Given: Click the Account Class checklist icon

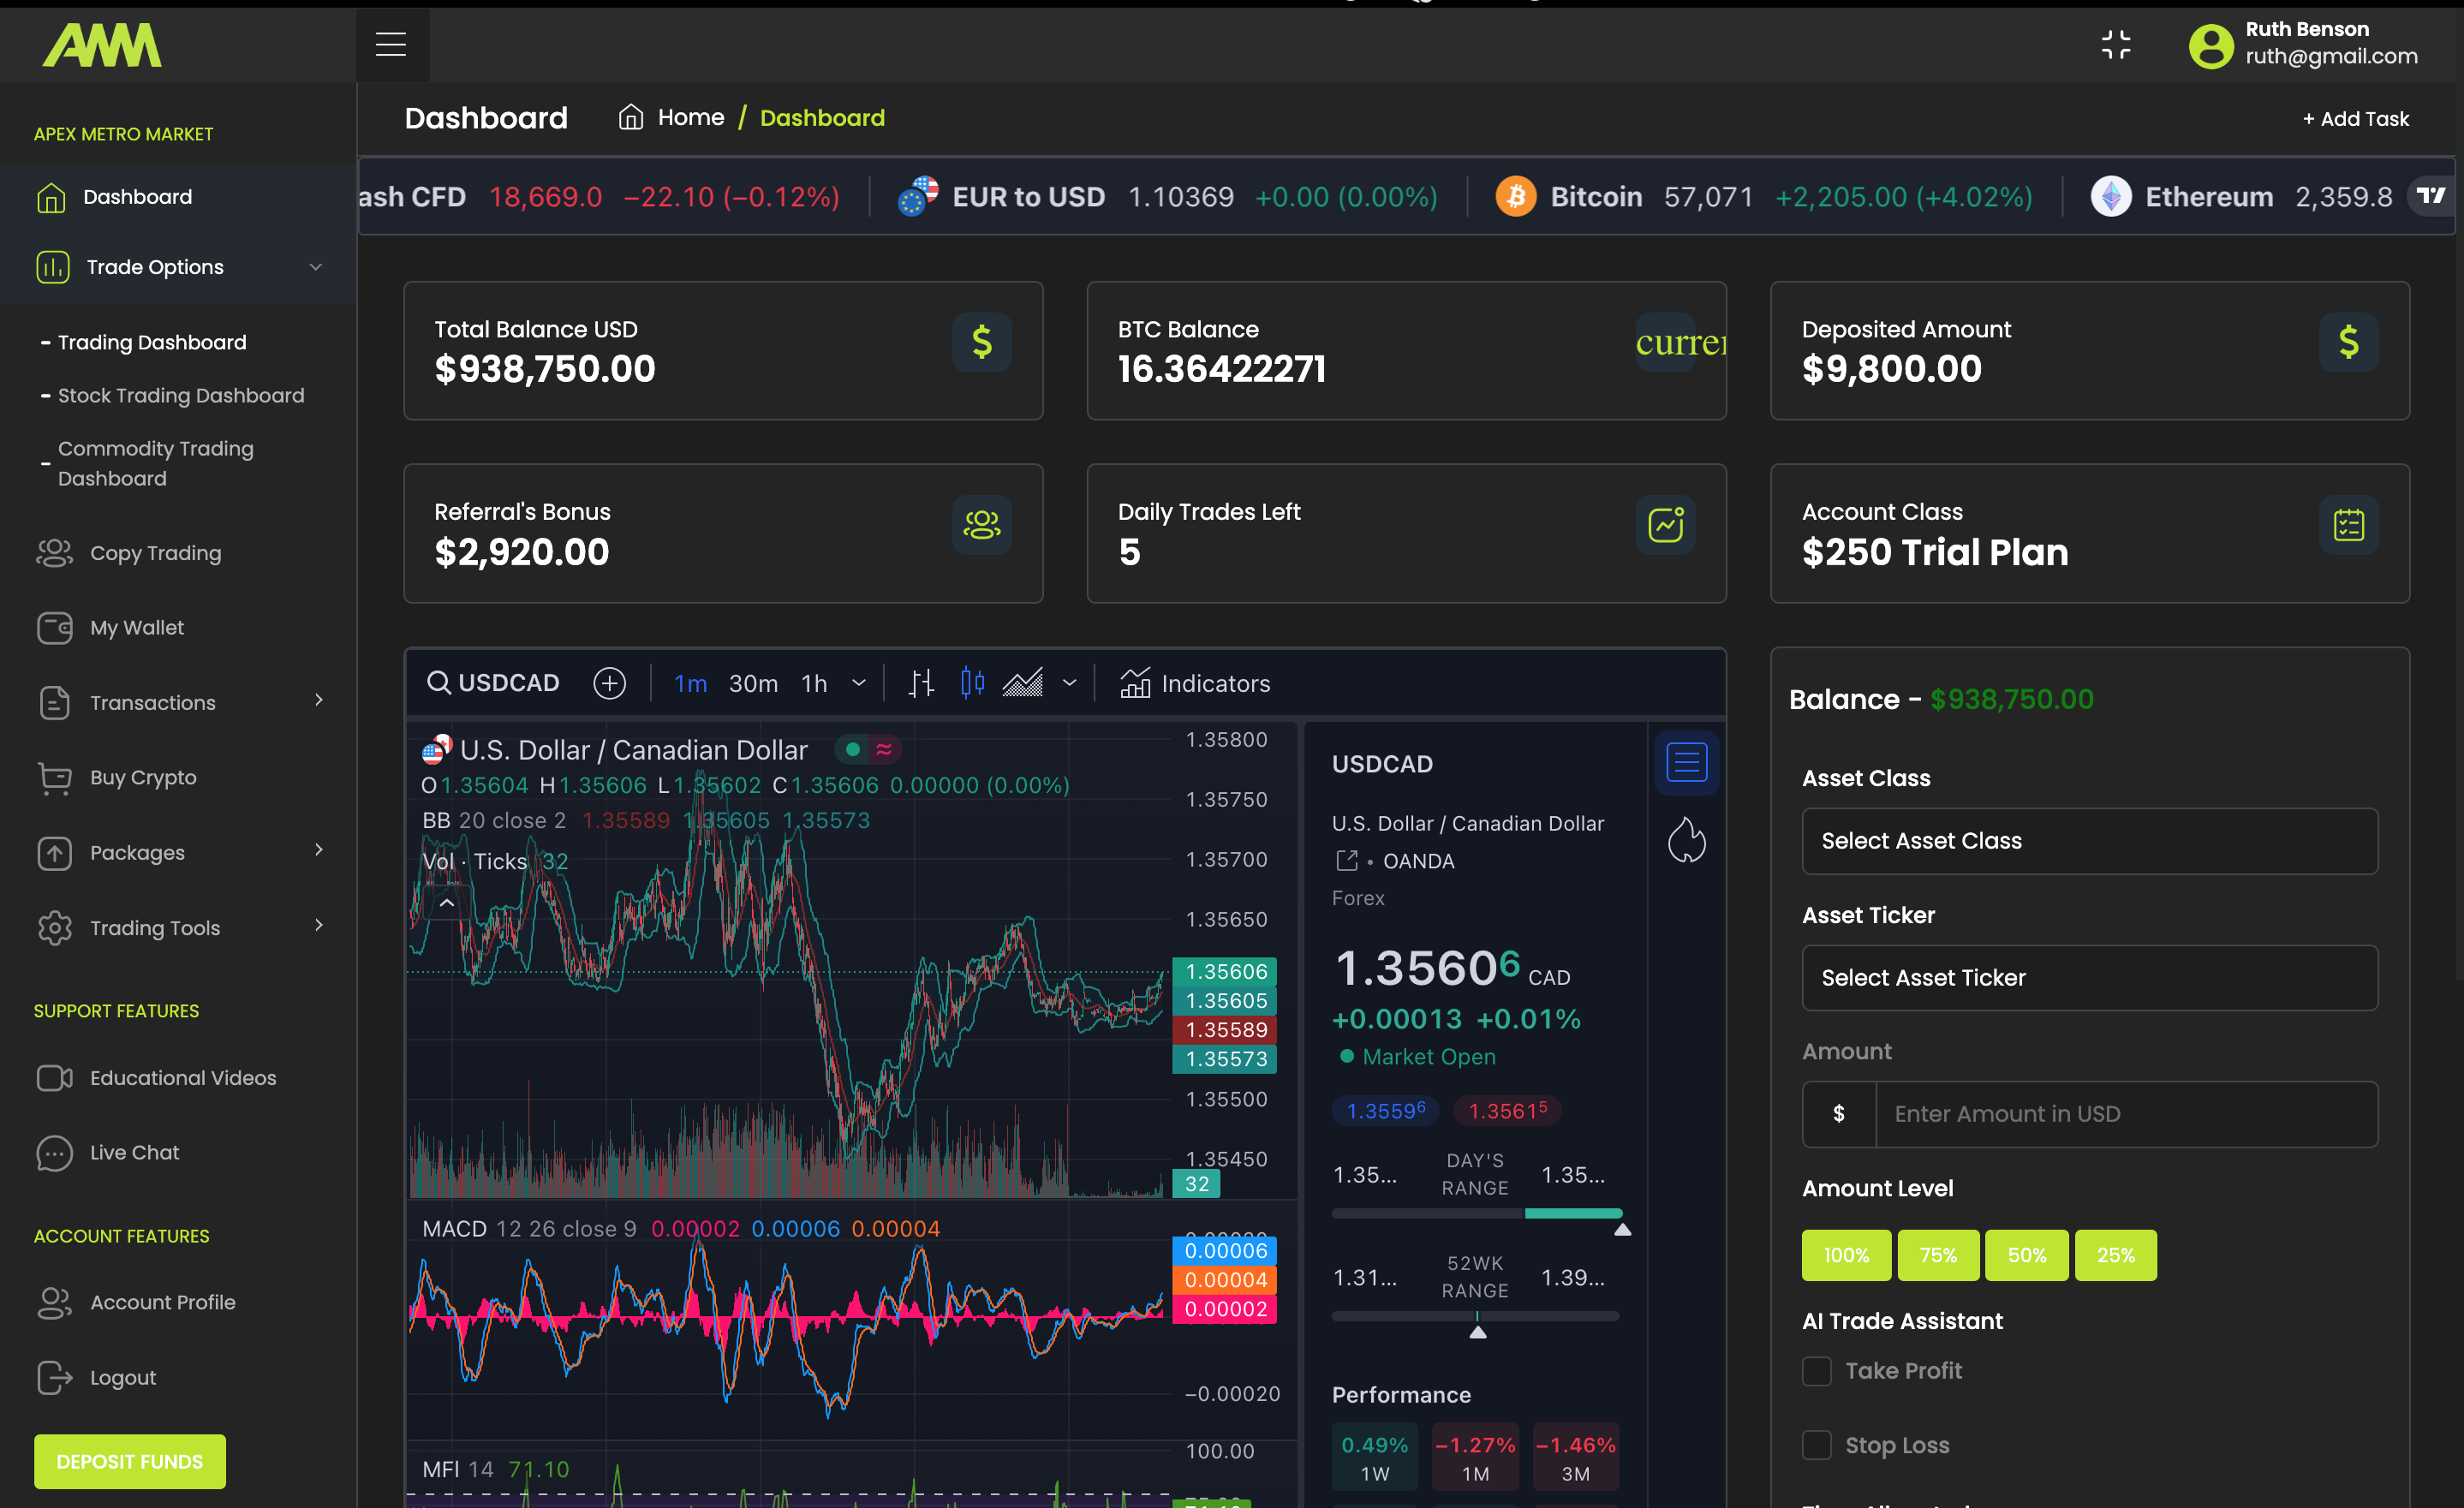Looking at the screenshot, I should [2348, 525].
